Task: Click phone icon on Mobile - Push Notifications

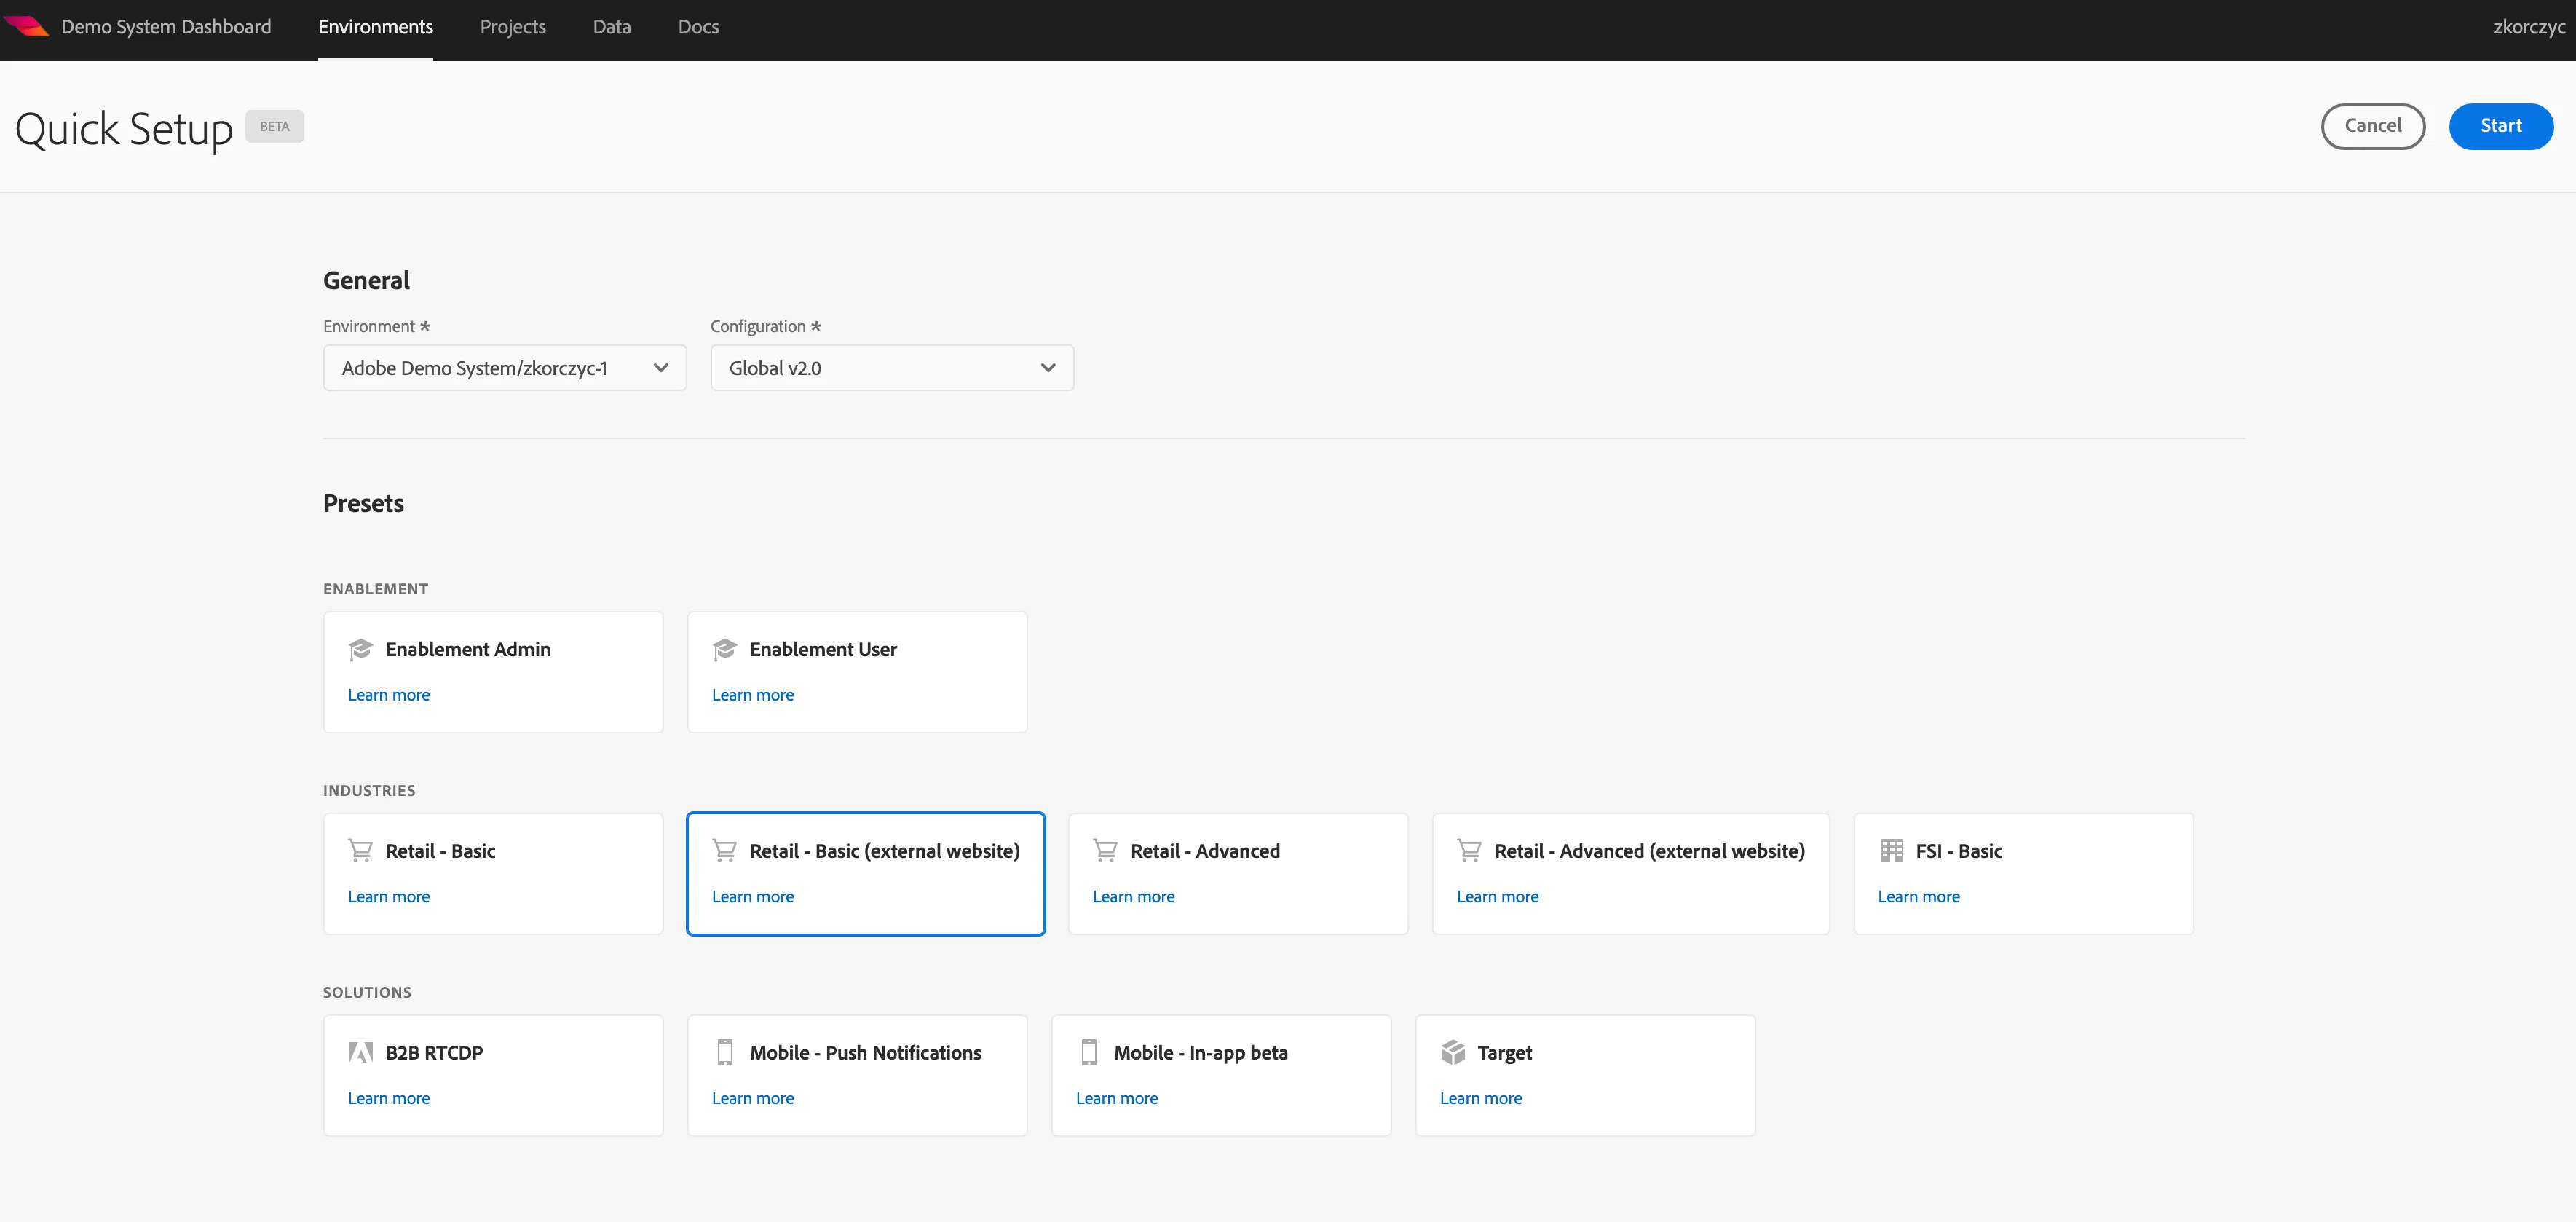Action: [x=725, y=1052]
